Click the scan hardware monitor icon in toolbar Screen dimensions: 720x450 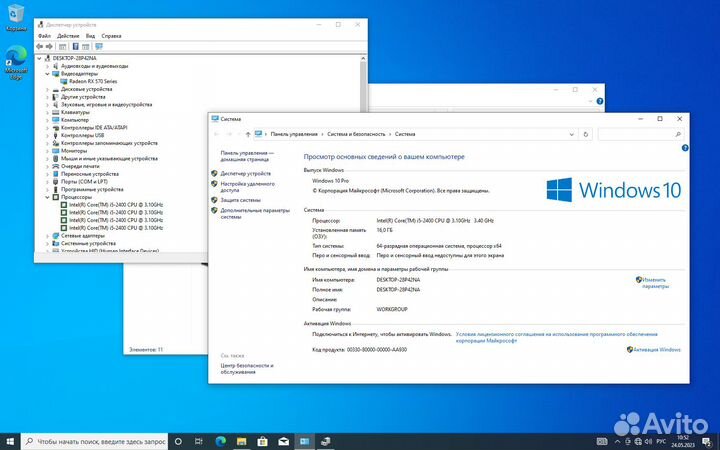pos(99,46)
